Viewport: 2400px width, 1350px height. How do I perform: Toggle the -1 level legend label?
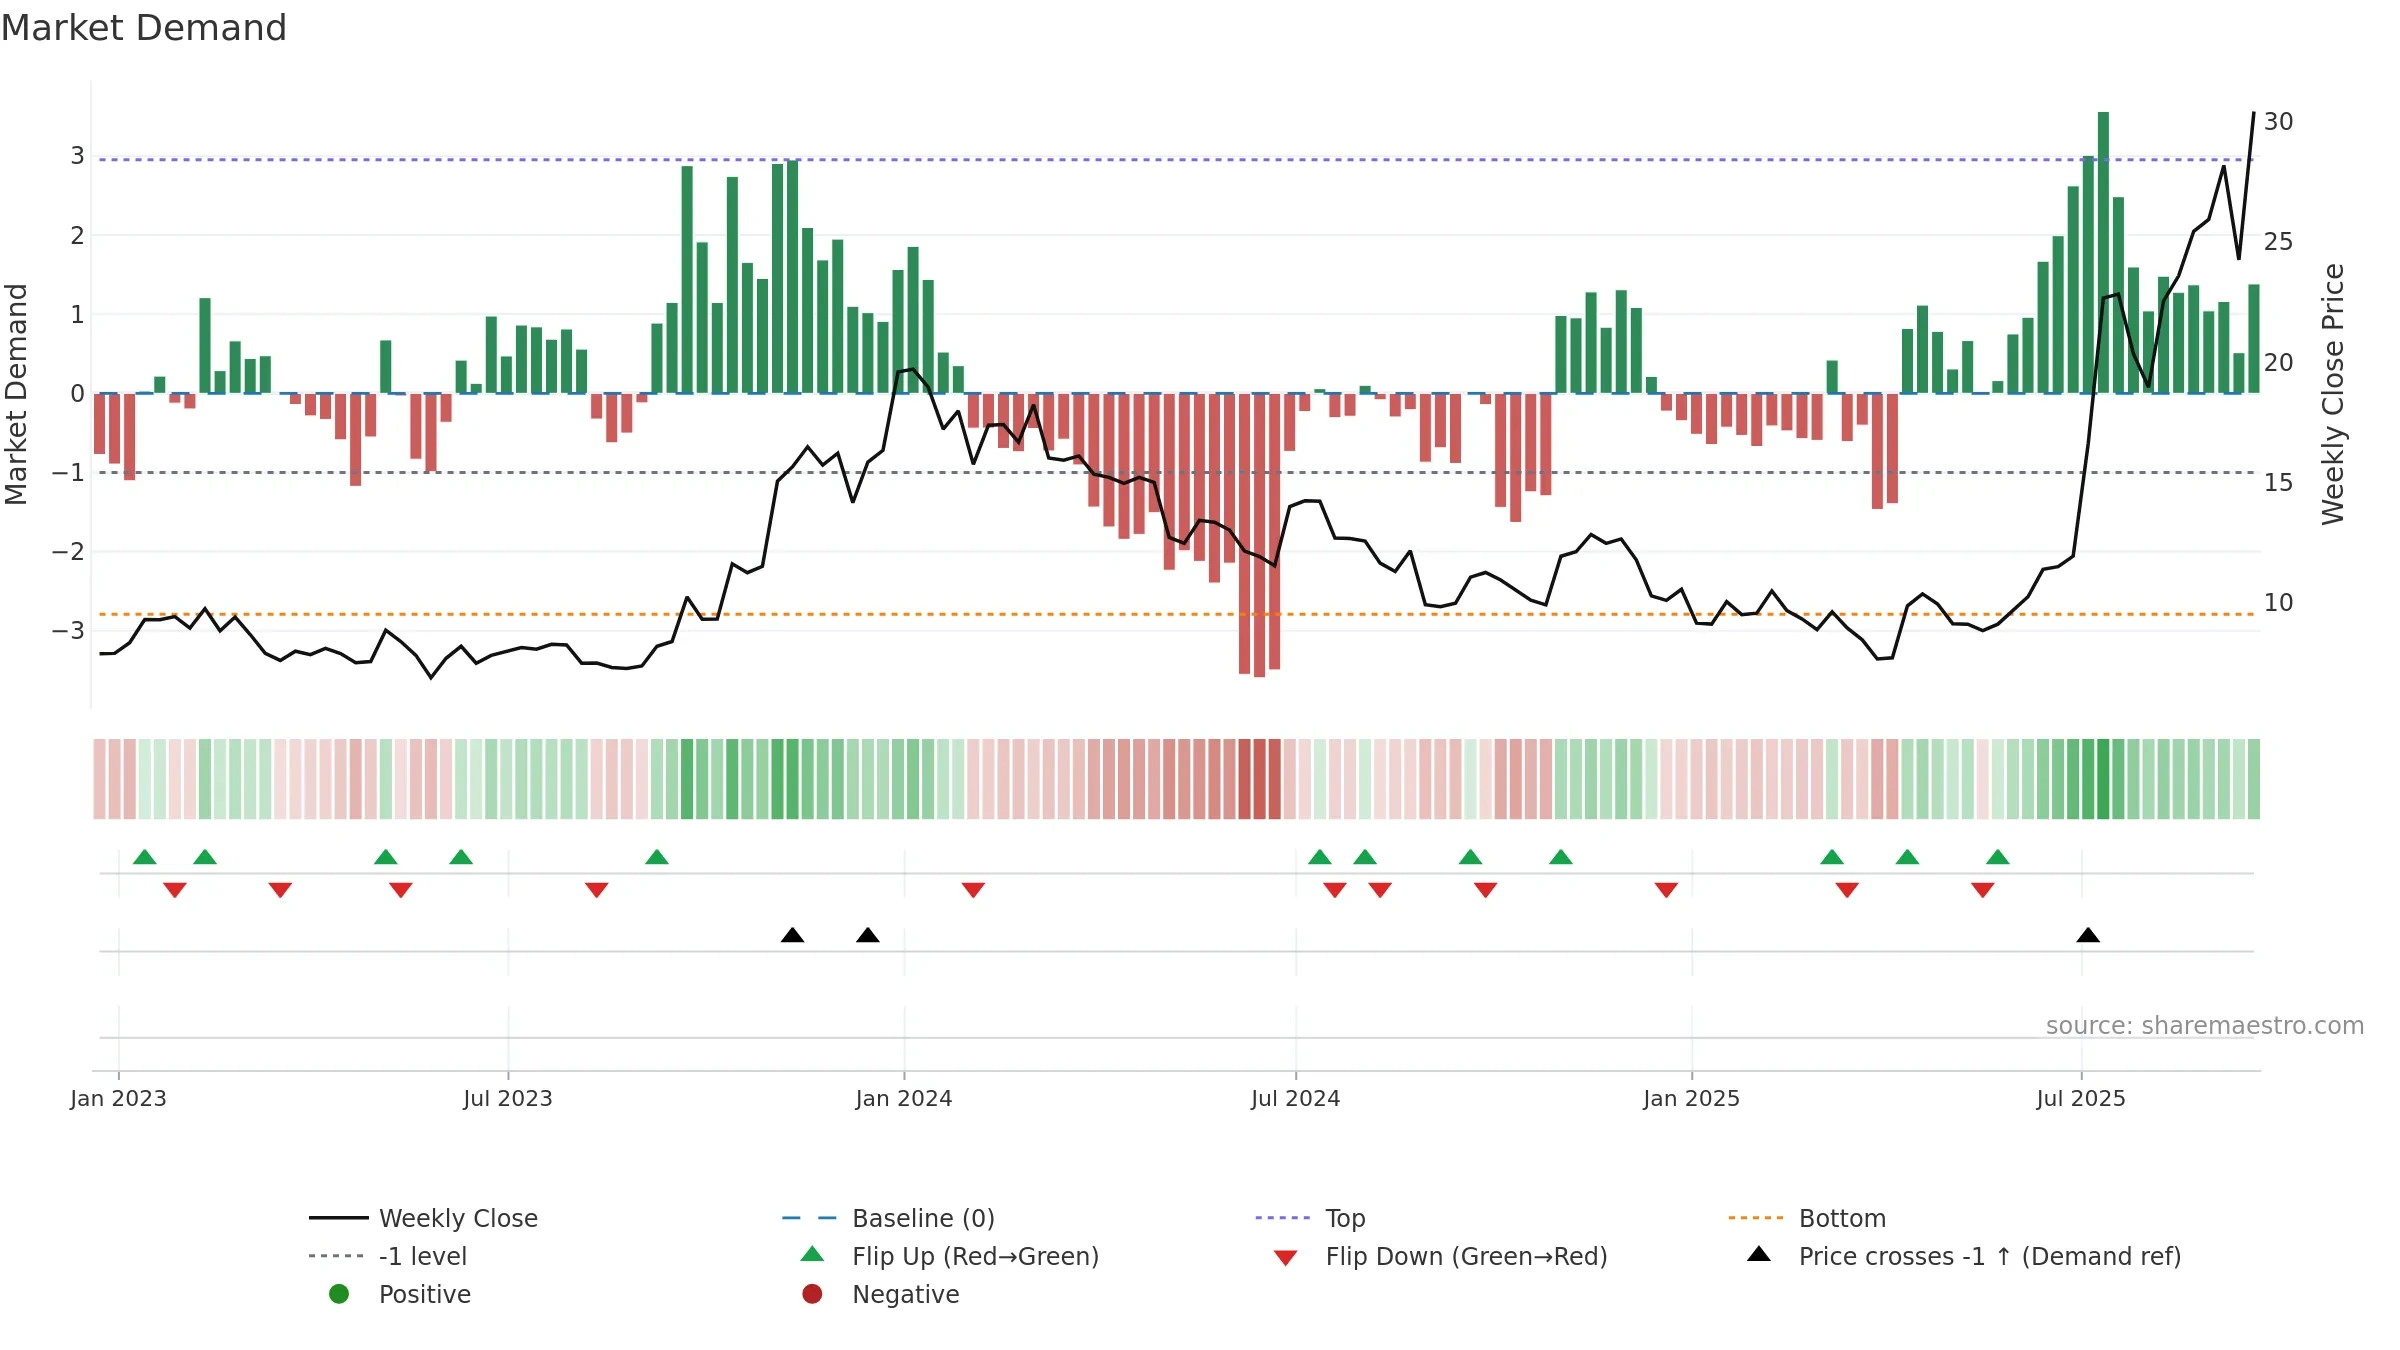(423, 1256)
